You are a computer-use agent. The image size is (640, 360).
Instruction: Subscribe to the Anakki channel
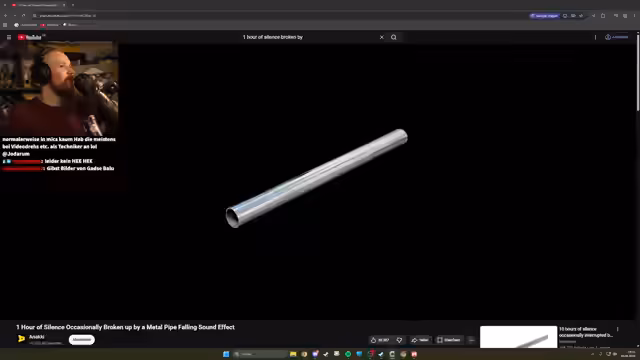[82, 340]
